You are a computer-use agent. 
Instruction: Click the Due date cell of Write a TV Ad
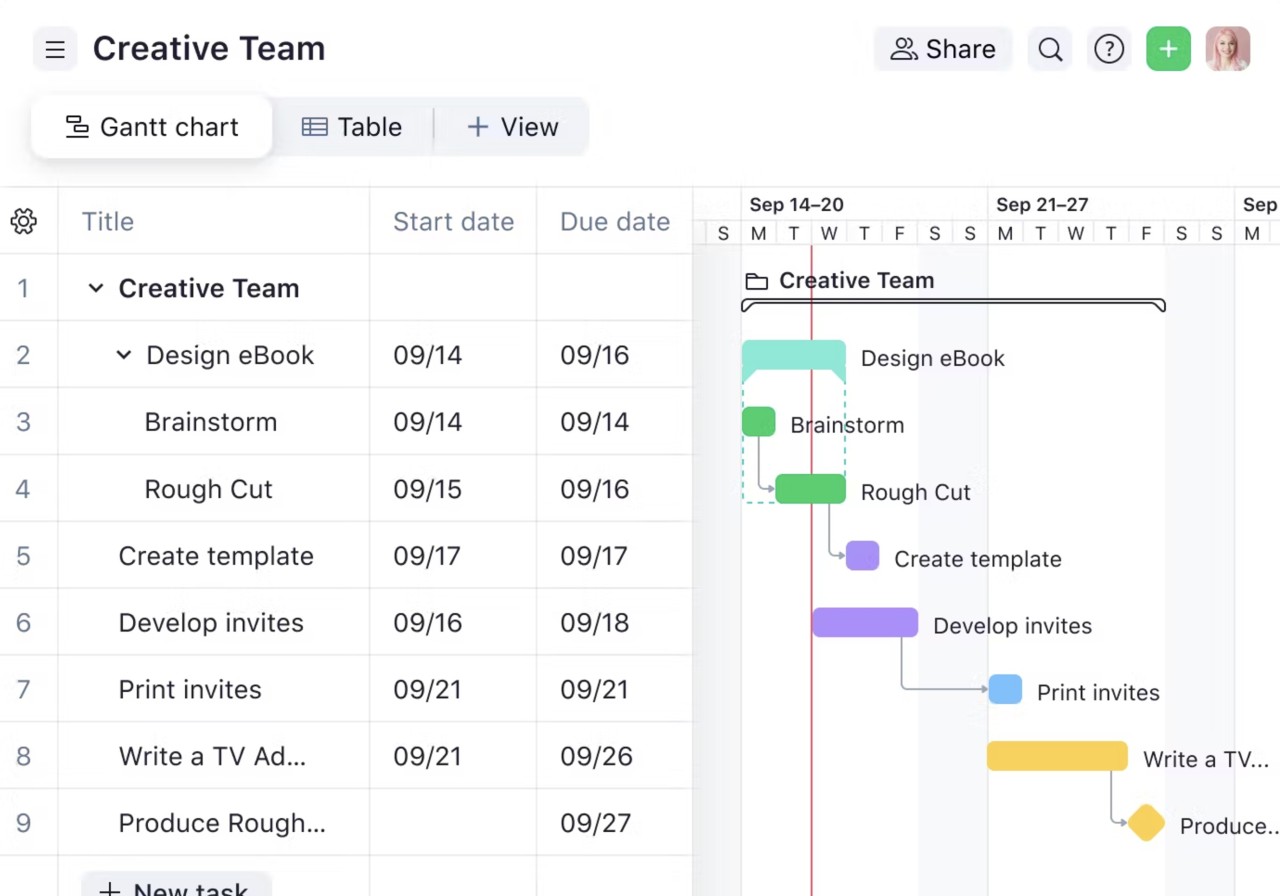pyautogui.click(x=596, y=756)
